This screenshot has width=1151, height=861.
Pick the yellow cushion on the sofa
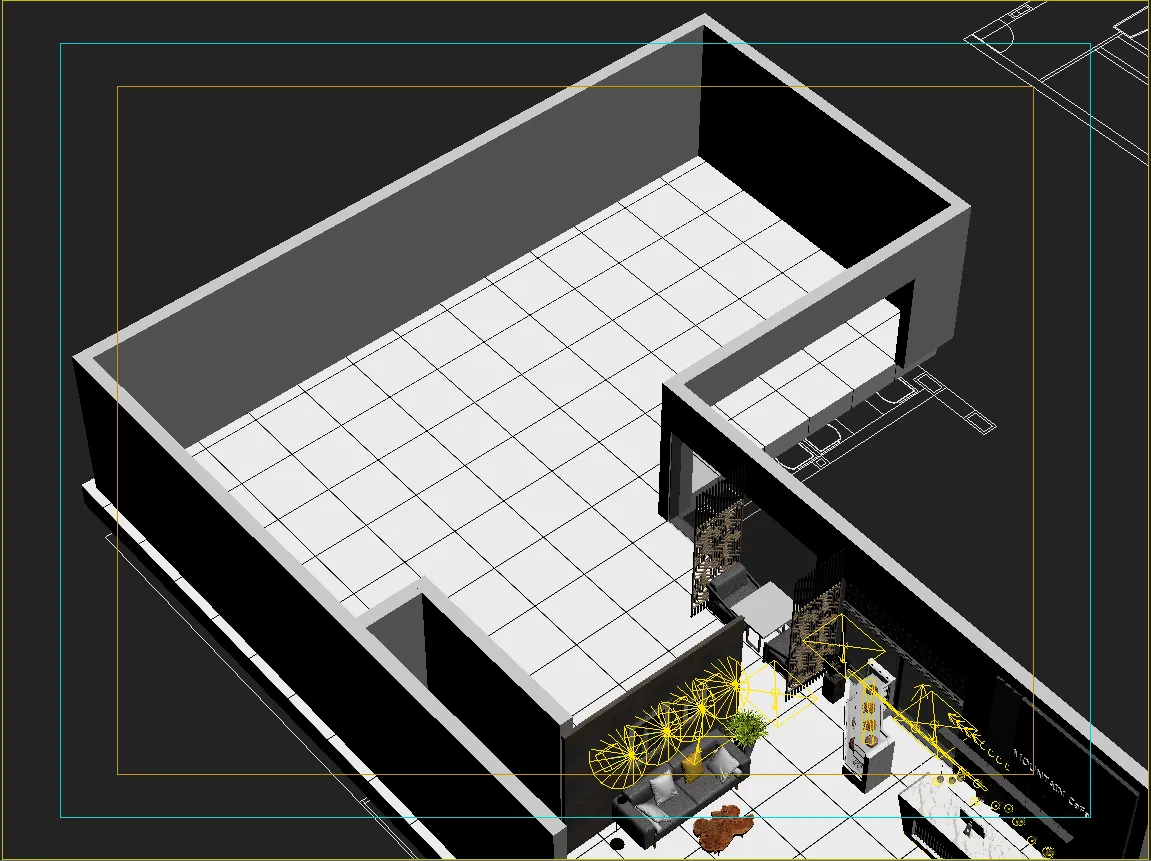point(692,767)
